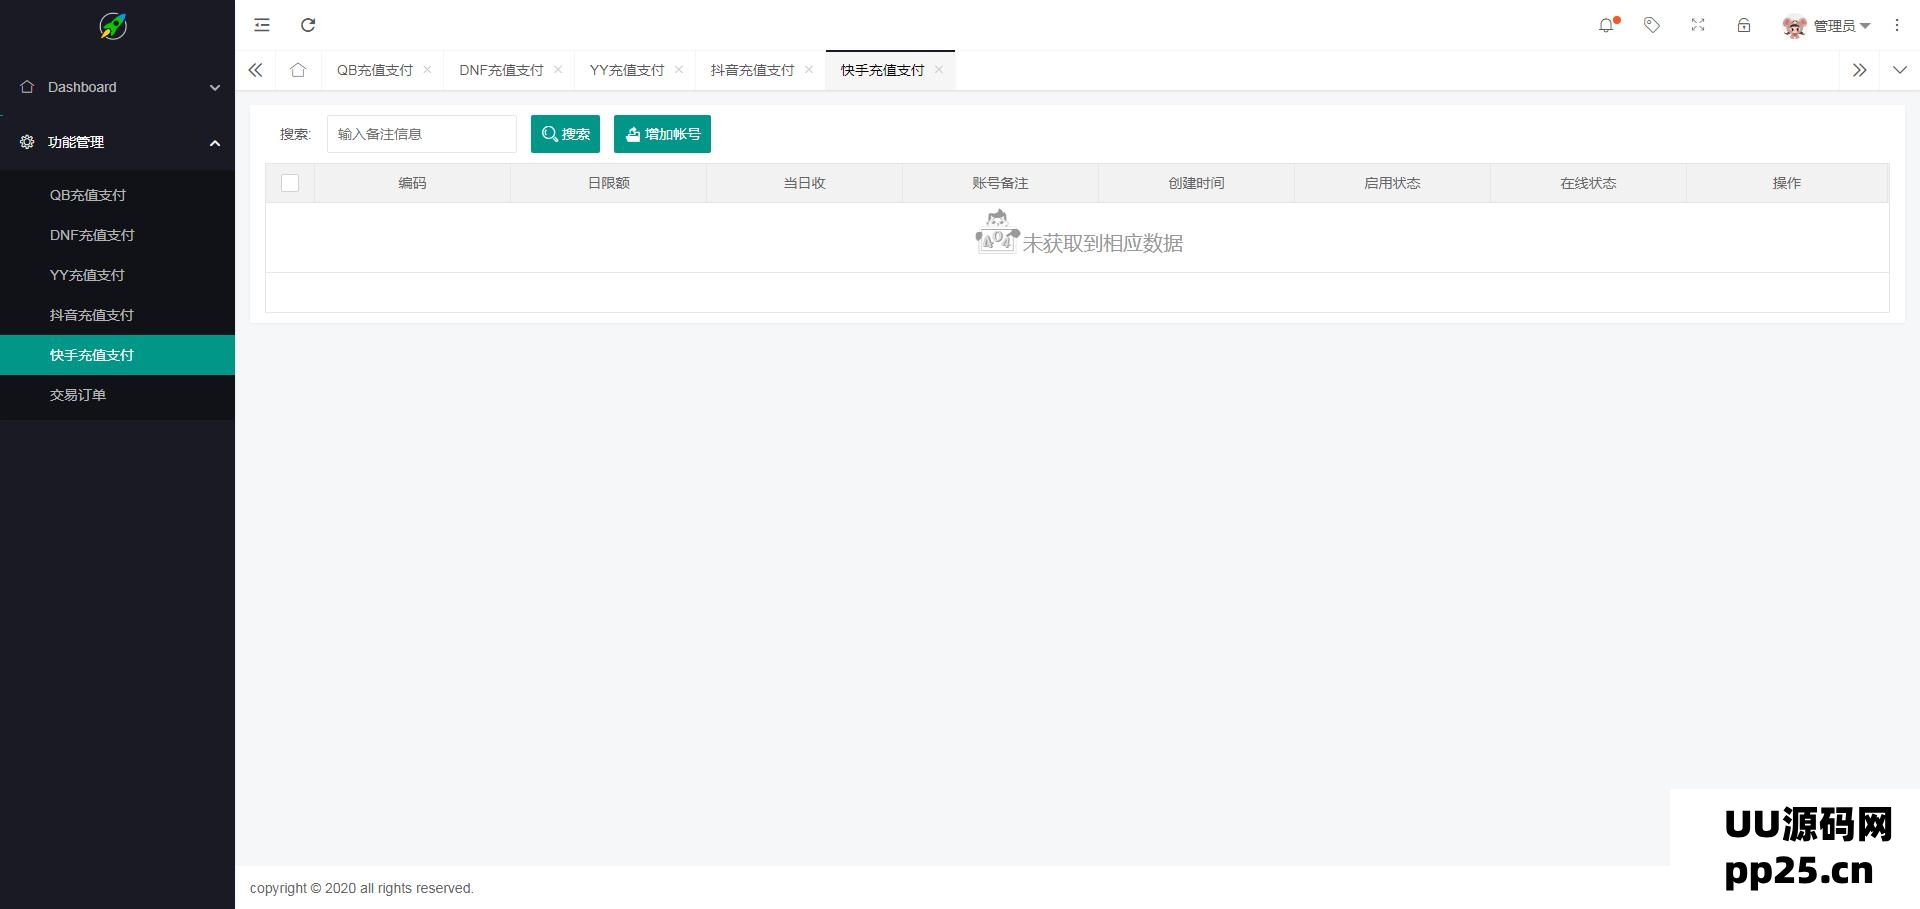1920x909 pixels.
Task: Open fullscreen mode via the expand icon
Action: tap(1697, 25)
